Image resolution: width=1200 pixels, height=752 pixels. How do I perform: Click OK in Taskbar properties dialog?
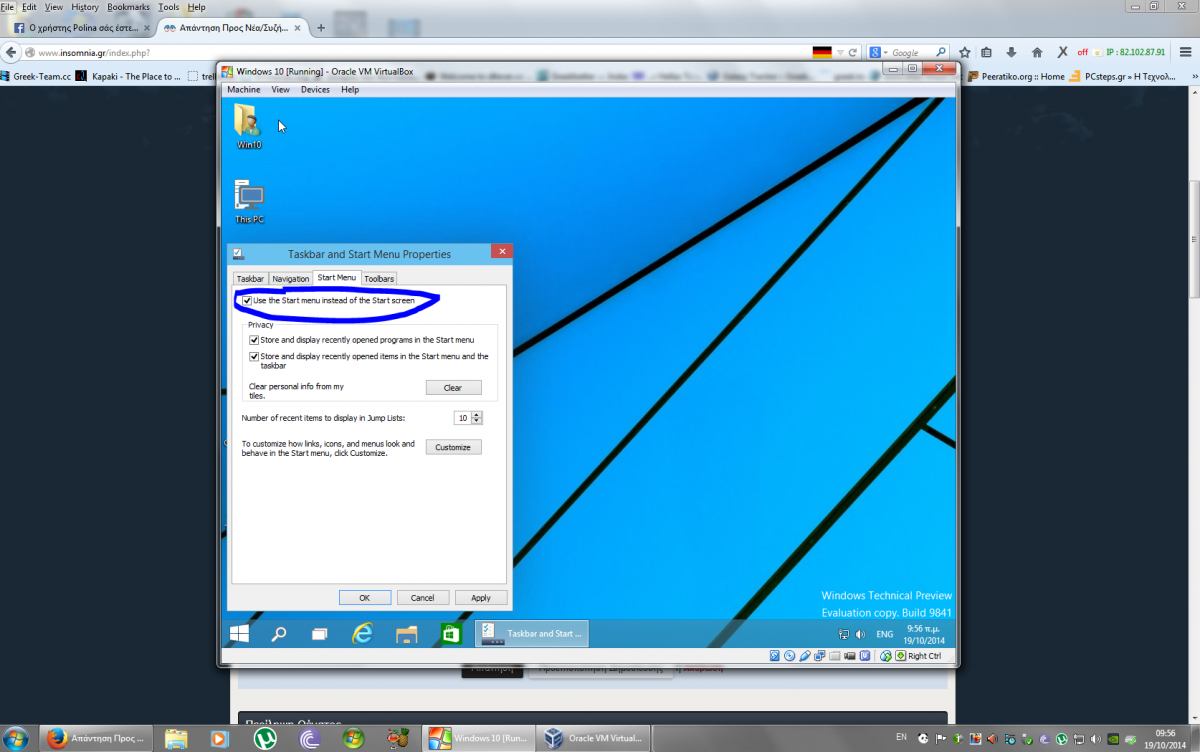point(365,597)
